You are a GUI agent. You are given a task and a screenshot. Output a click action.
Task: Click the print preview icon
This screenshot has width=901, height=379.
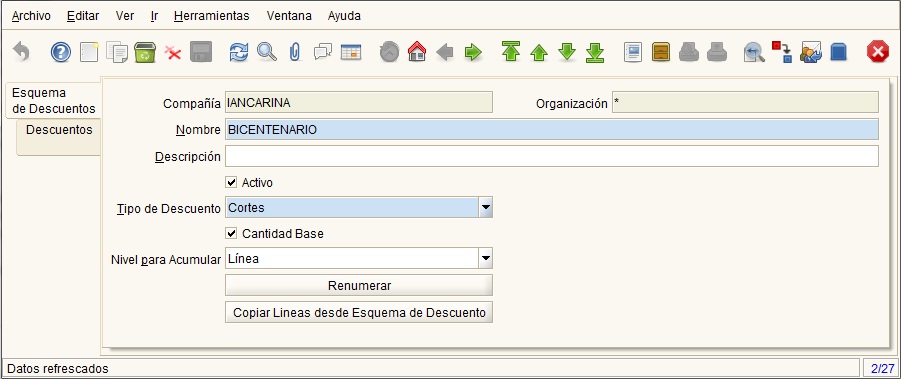pyautogui.click(x=689, y=52)
